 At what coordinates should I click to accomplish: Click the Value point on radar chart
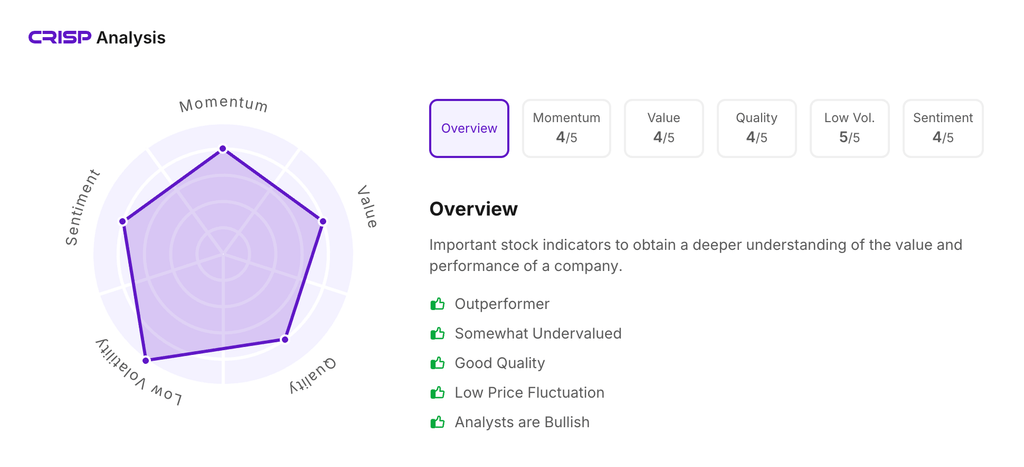tap(323, 221)
